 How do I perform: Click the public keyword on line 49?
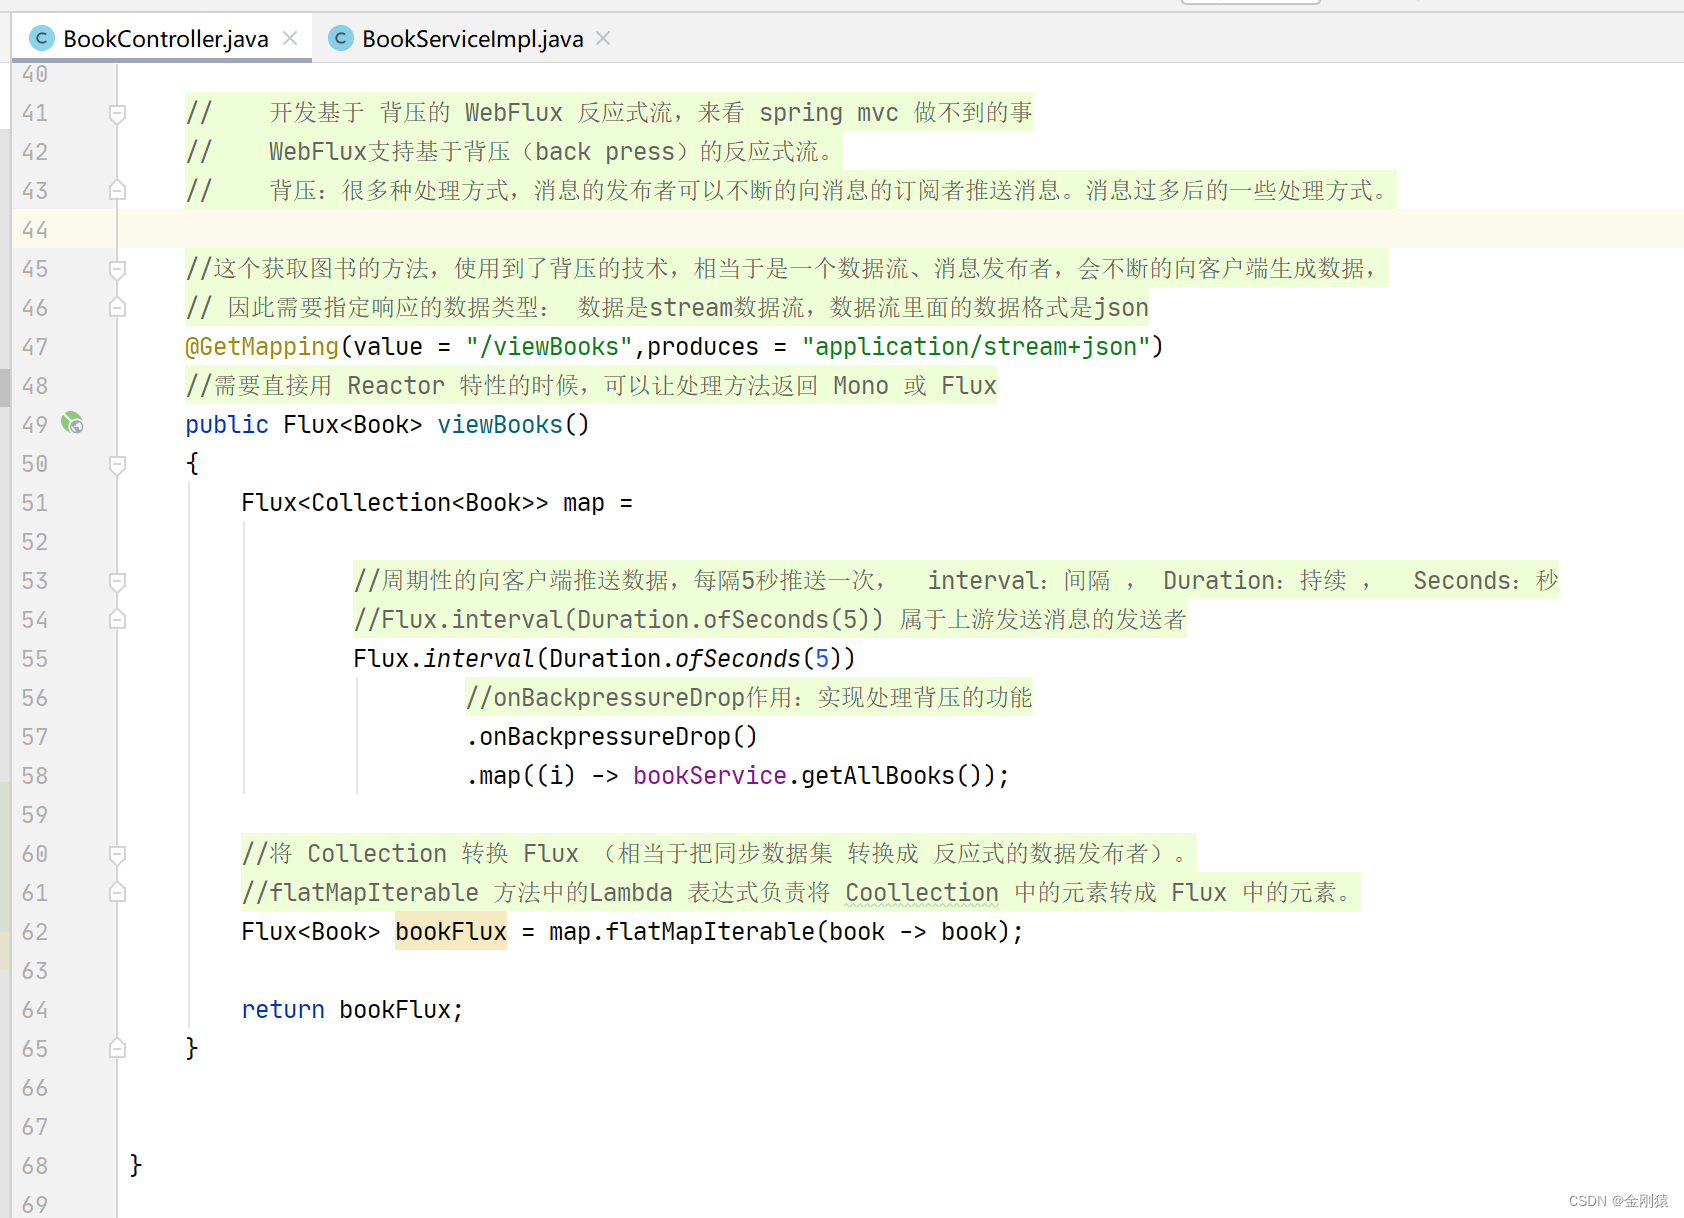coord(227,425)
